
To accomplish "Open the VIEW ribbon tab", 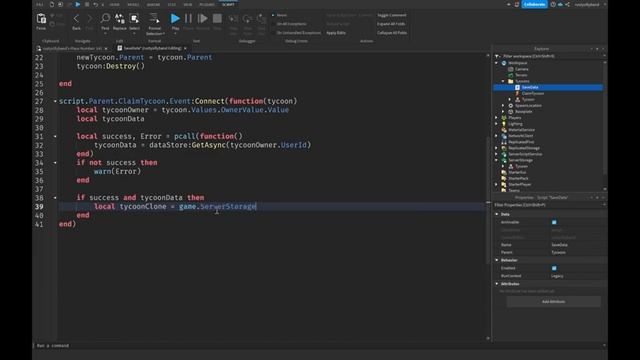I will (188, 4).
